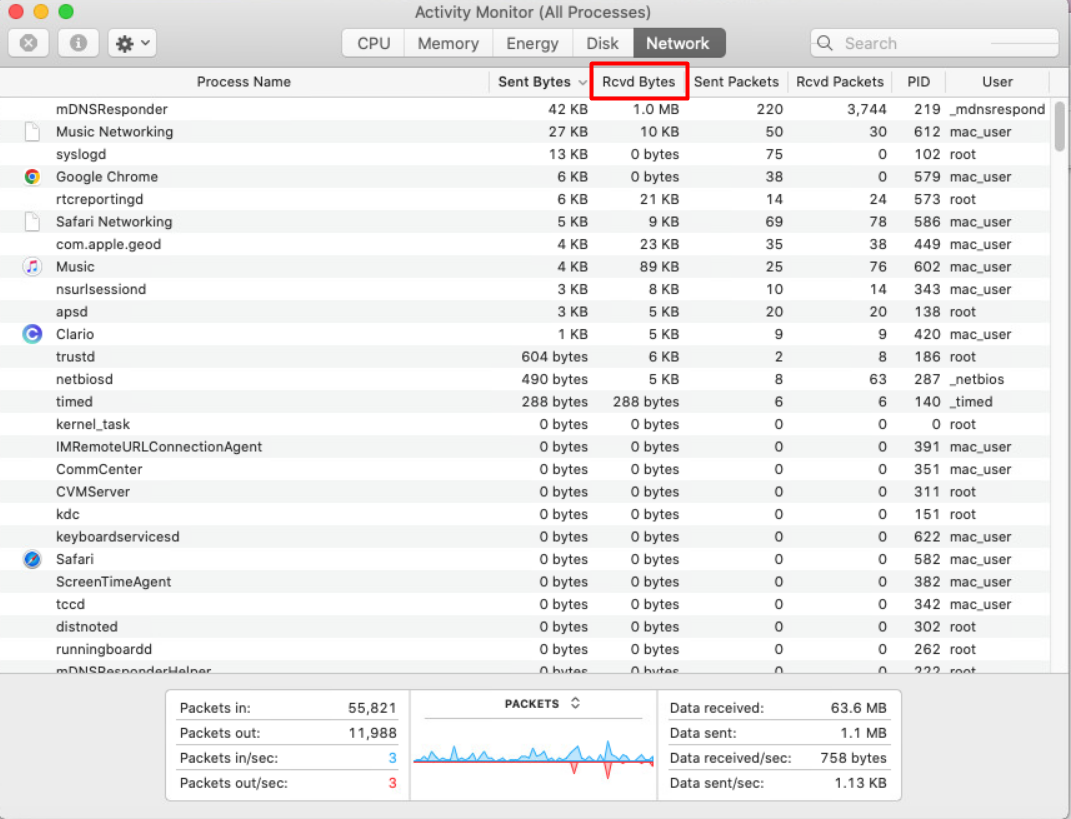Click into the Search field

[934, 43]
